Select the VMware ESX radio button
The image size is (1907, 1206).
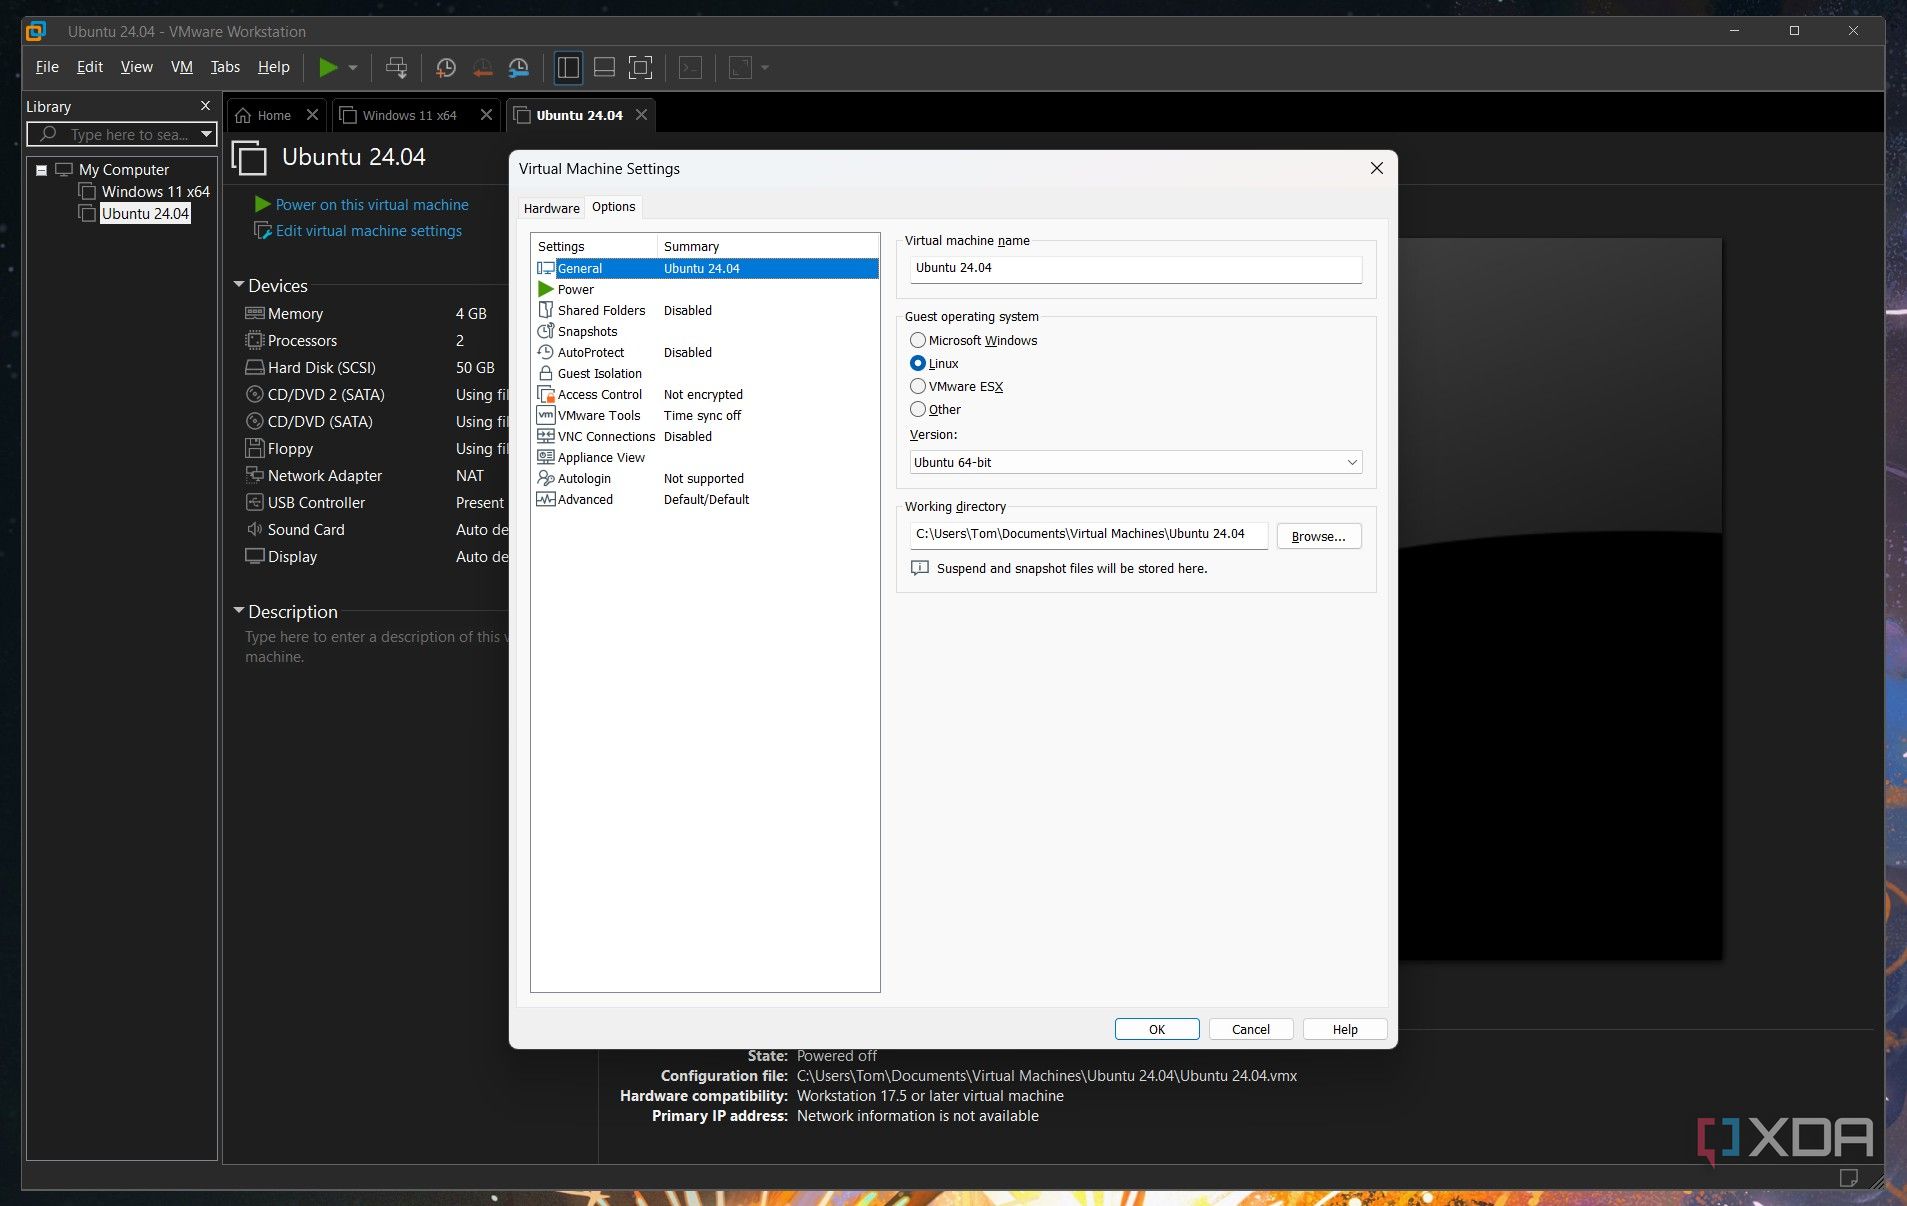click(917, 386)
